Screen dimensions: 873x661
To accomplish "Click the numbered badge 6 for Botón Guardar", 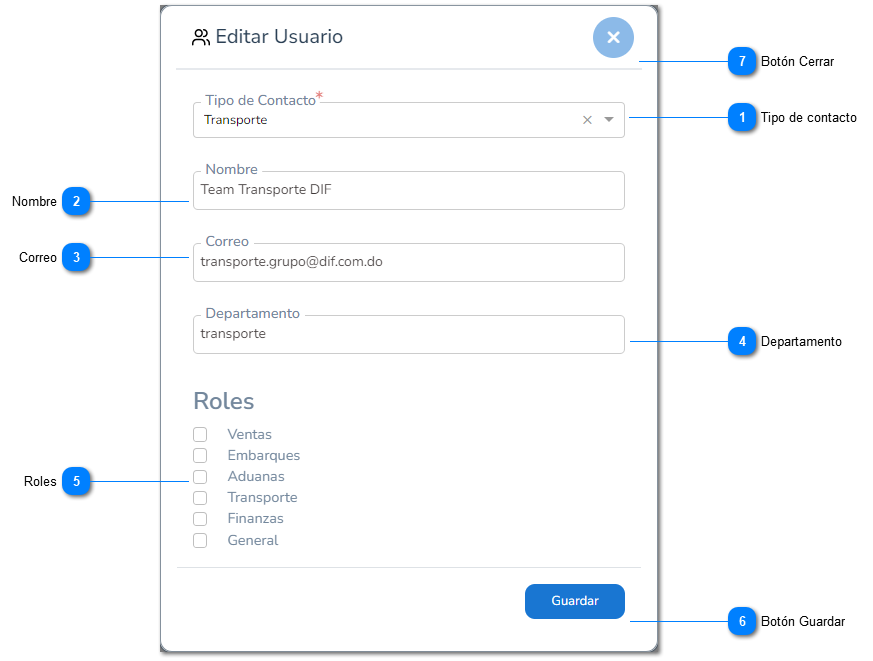I will 742,621.
